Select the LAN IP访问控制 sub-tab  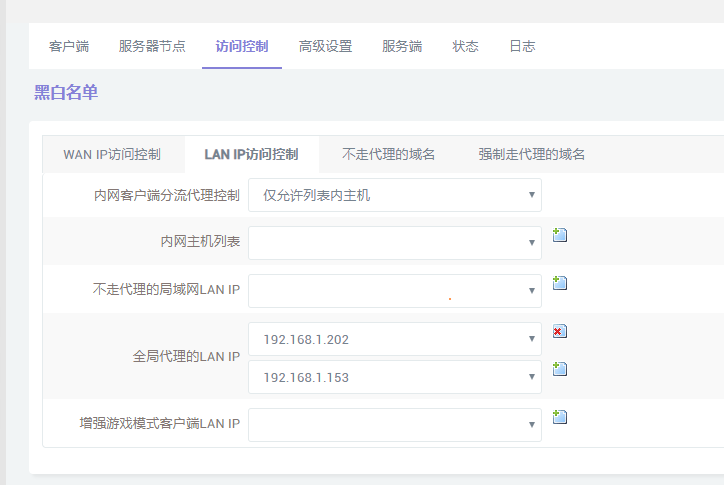pyautogui.click(x=252, y=154)
